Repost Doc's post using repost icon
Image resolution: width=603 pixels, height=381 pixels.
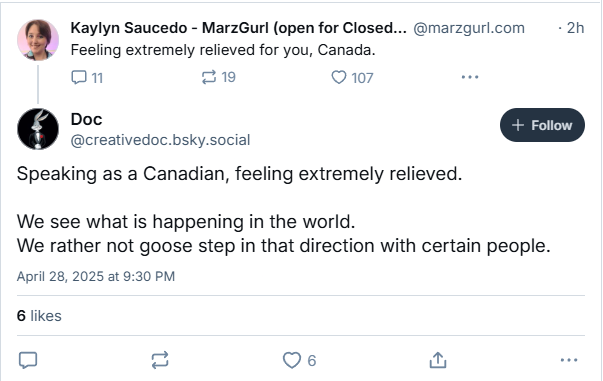tap(160, 360)
